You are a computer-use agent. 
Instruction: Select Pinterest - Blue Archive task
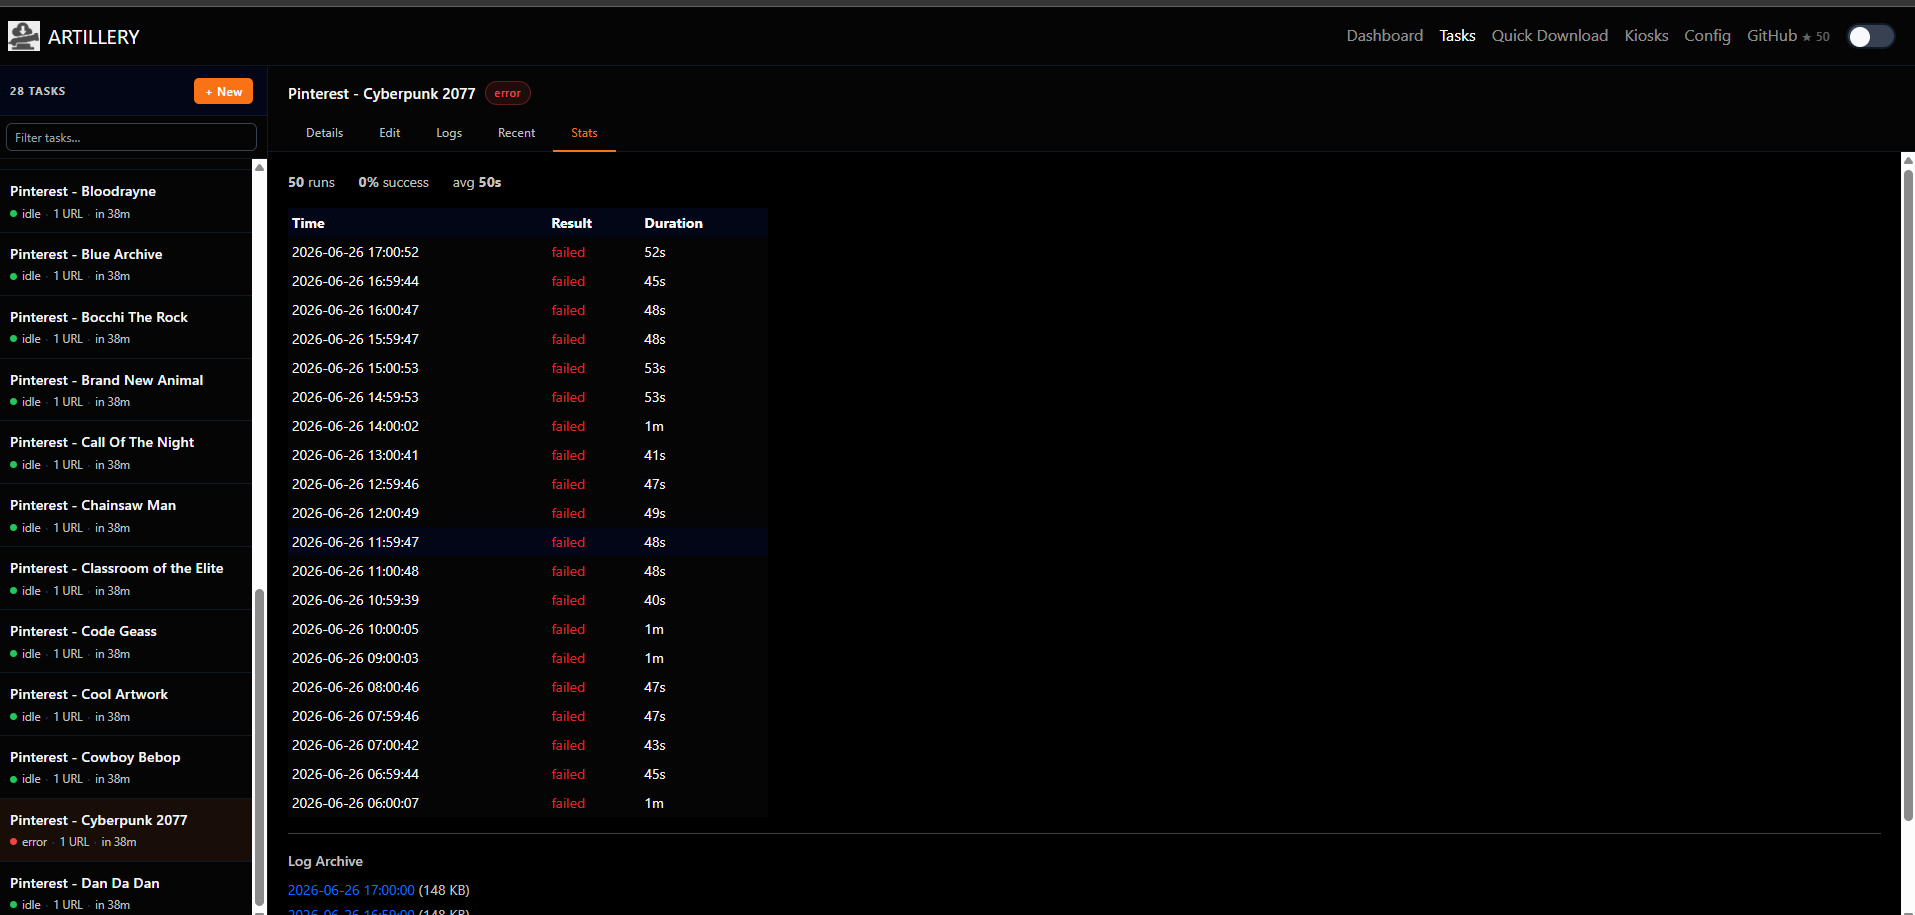(x=126, y=264)
